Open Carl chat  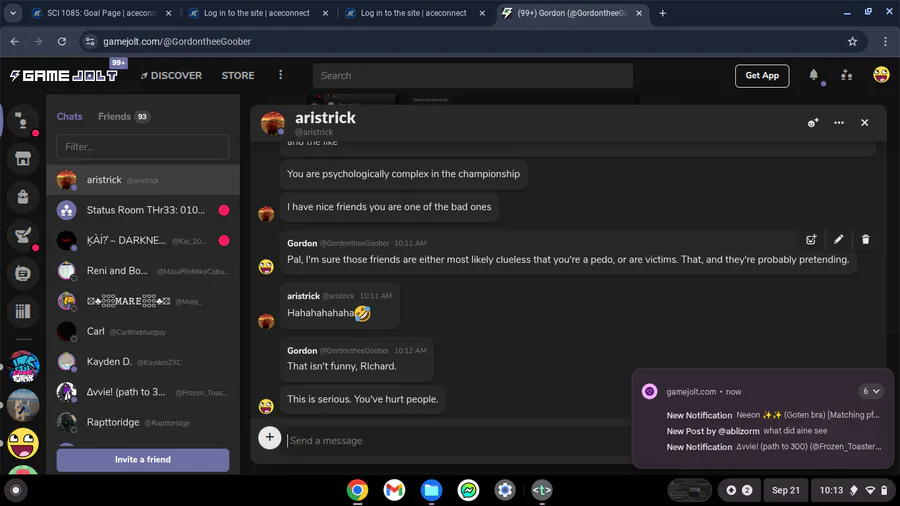coord(142,332)
